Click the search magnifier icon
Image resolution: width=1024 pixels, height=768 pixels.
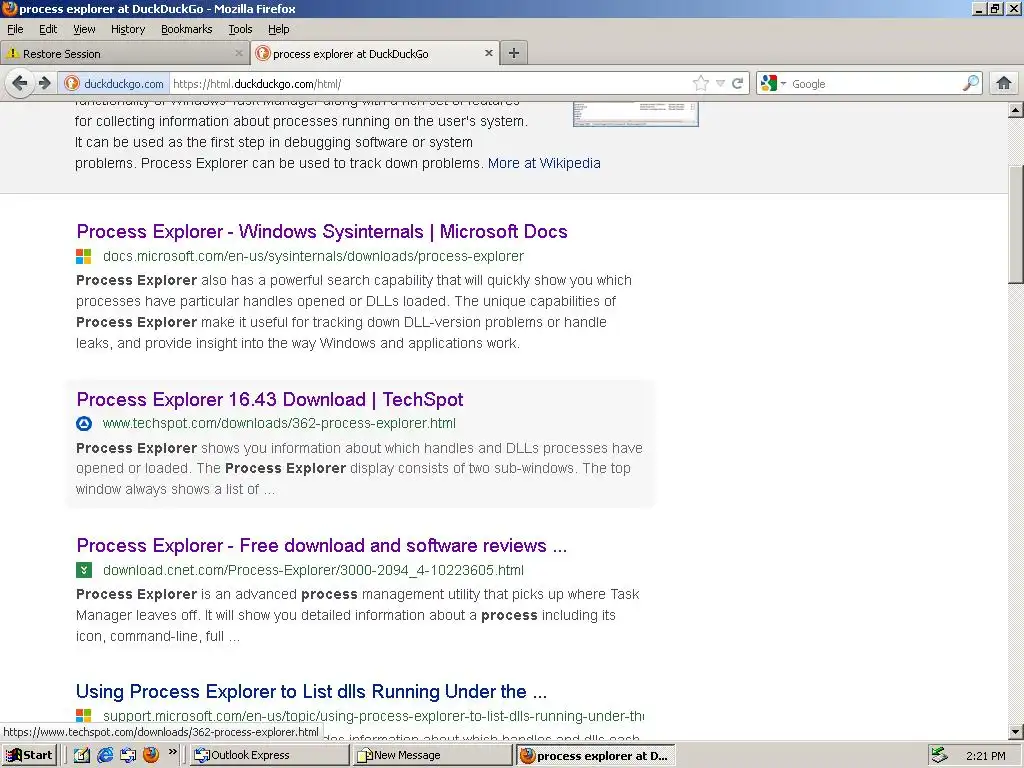[x=971, y=83]
